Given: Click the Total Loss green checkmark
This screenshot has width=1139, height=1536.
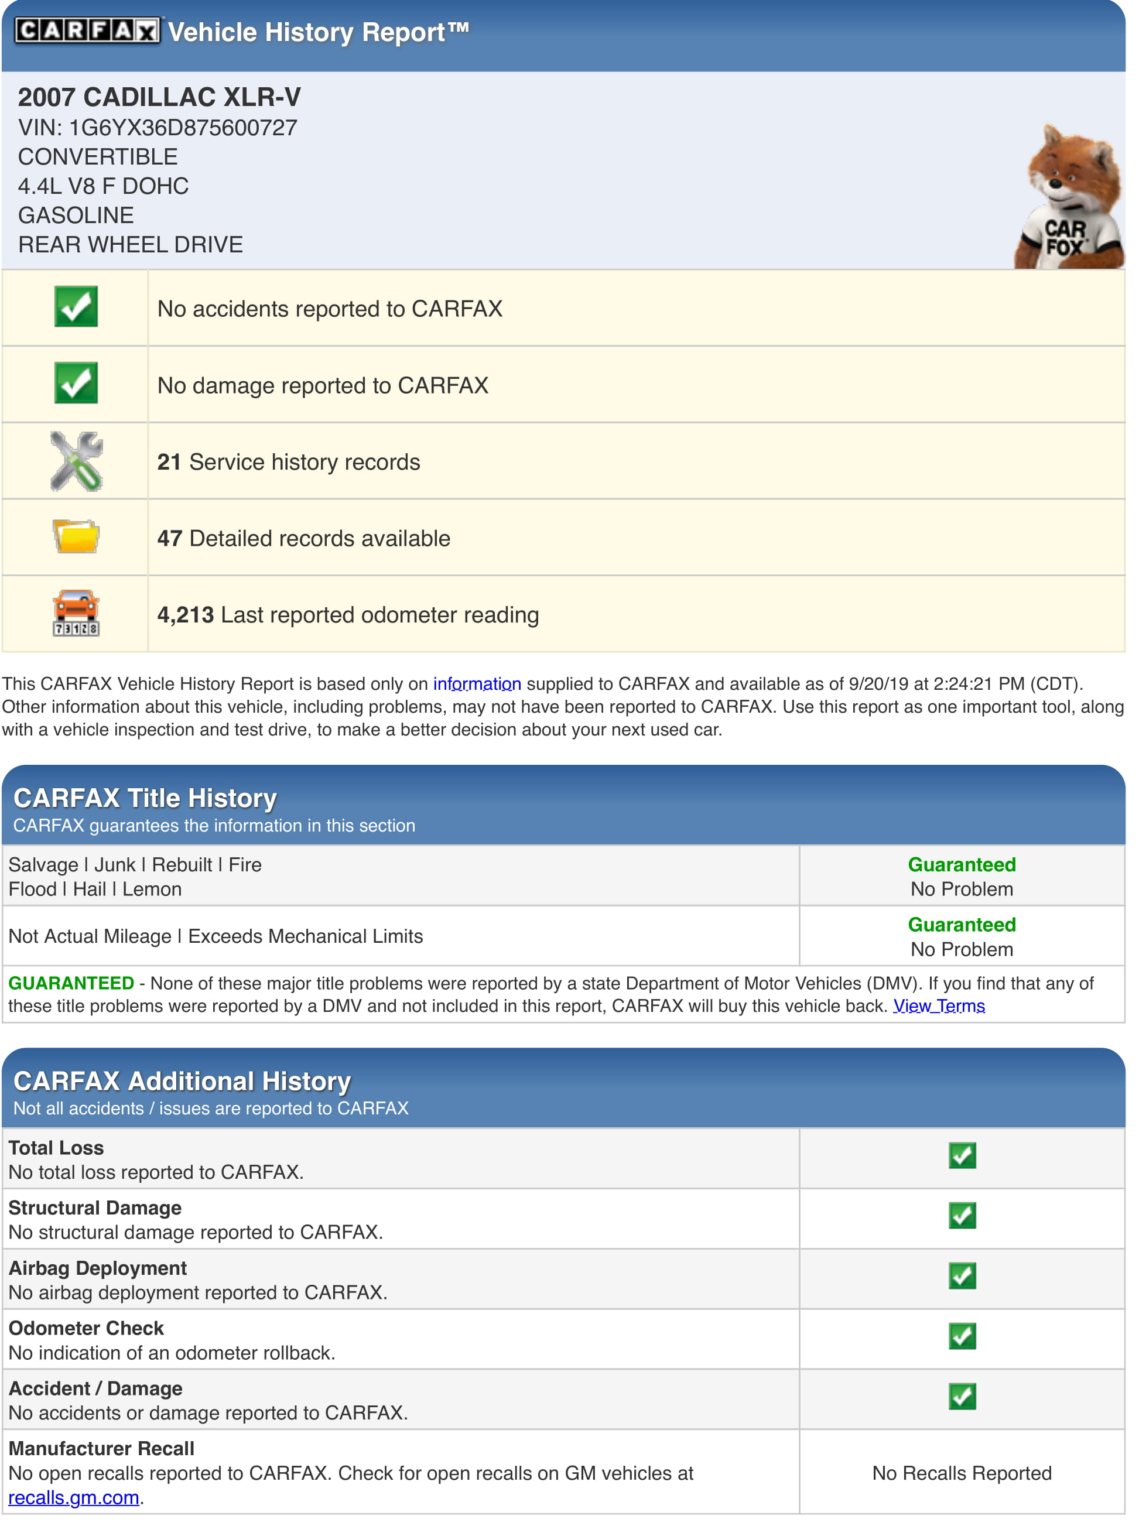Looking at the screenshot, I should [x=962, y=1156].
